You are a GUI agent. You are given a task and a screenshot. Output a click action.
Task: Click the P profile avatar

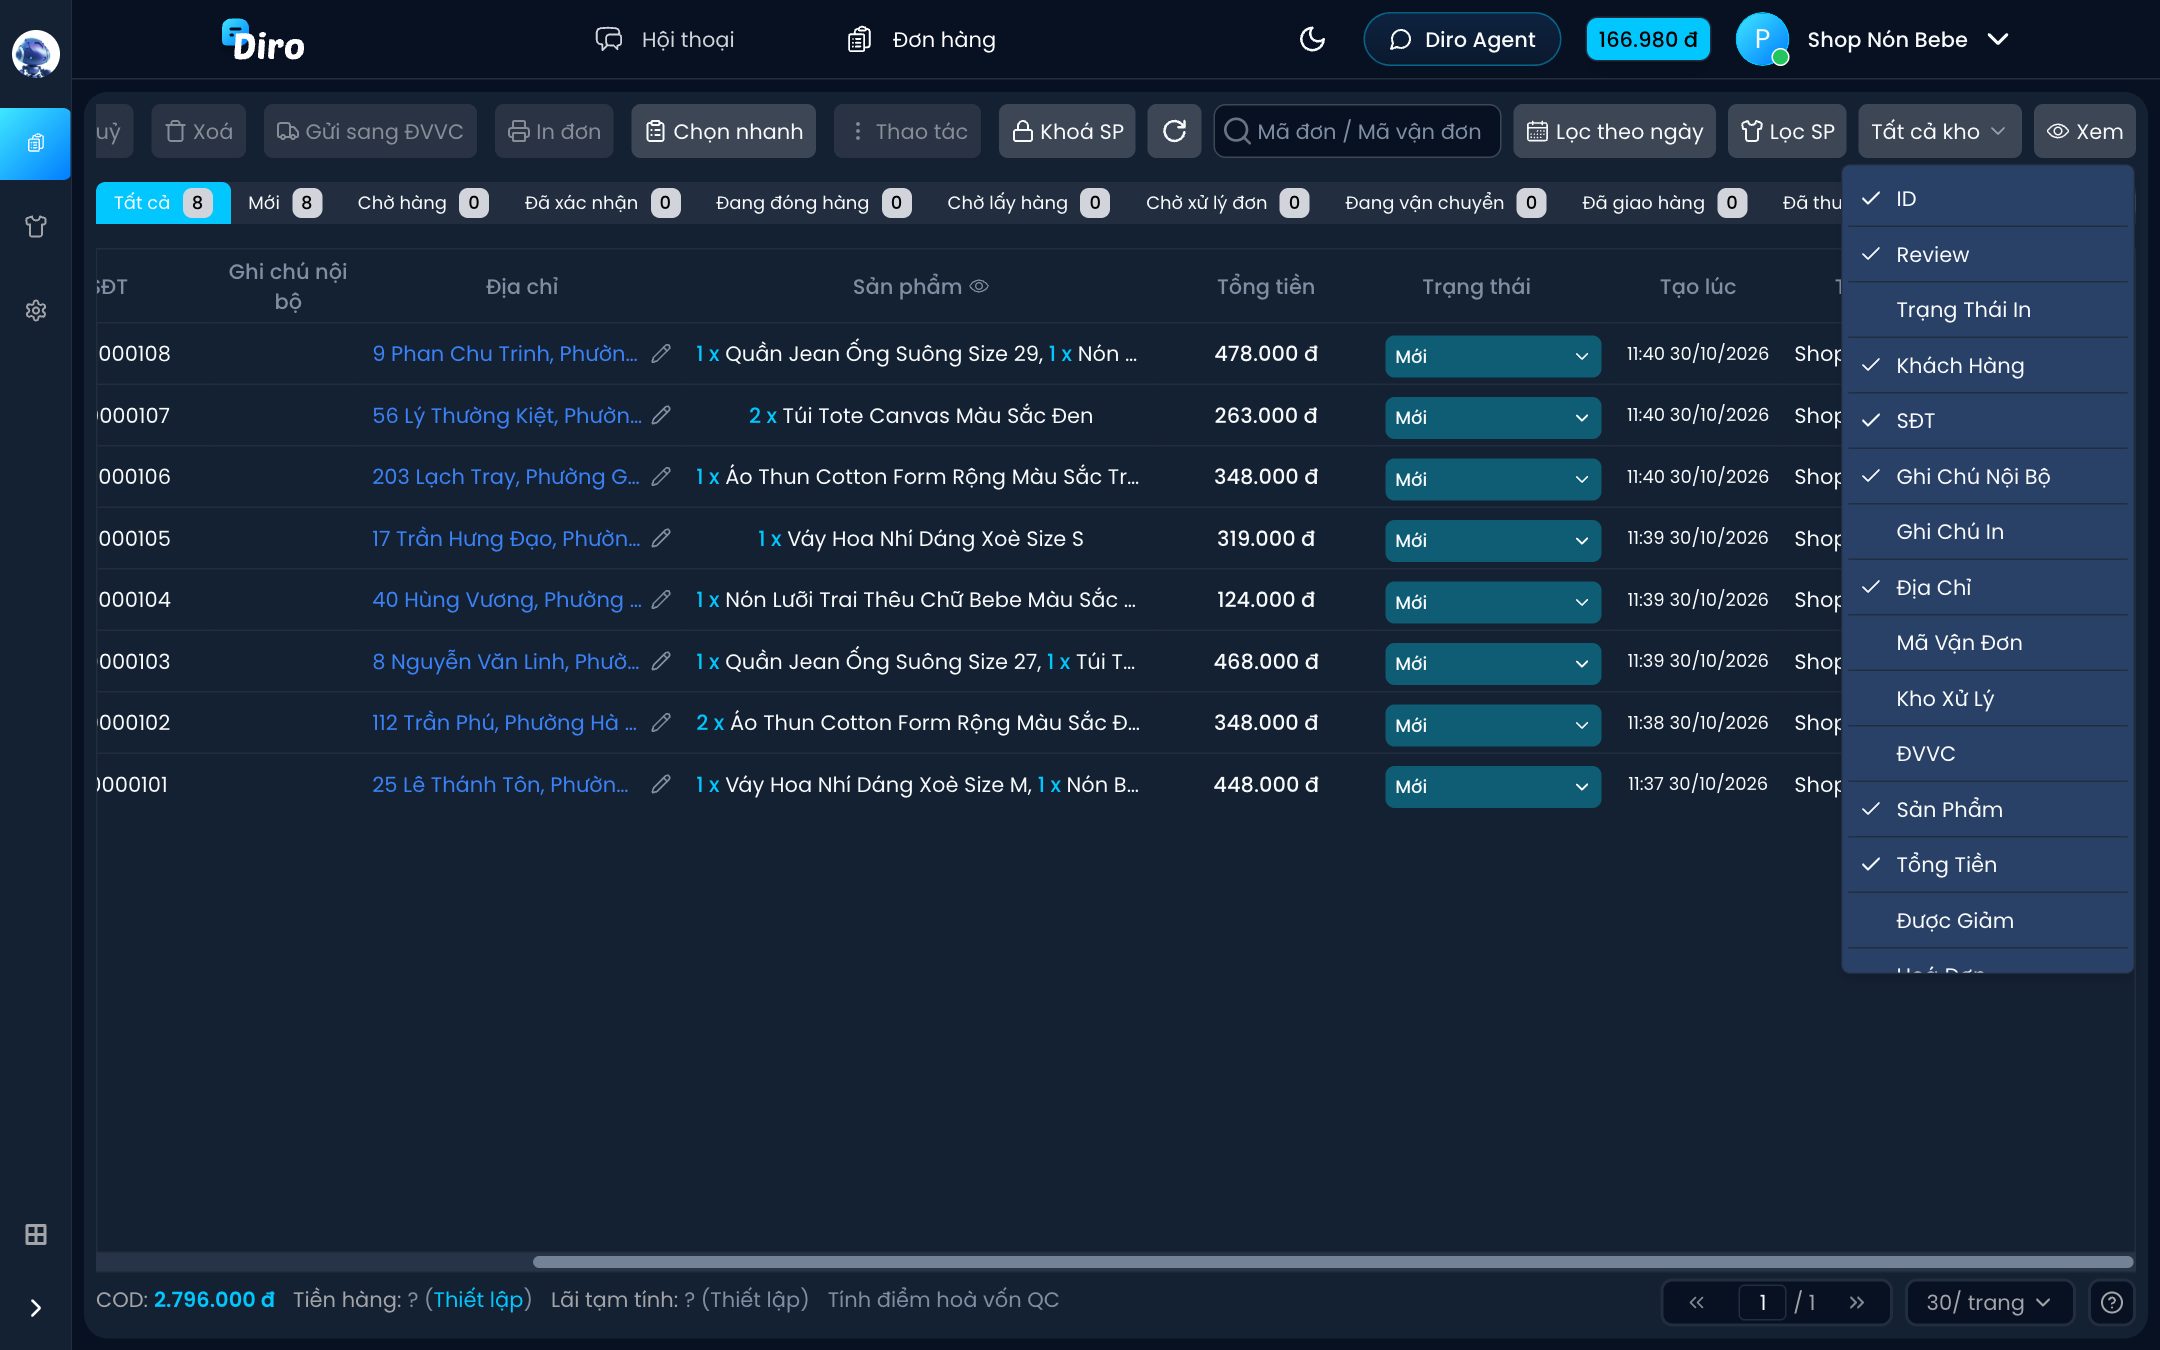1762,39
